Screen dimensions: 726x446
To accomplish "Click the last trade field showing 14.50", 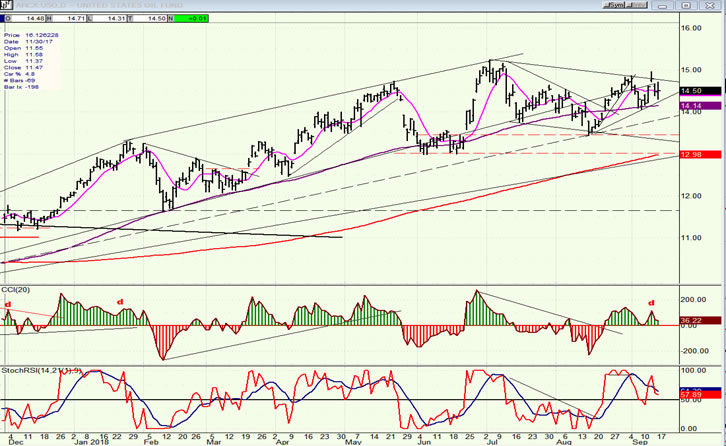I will click(x=155, y=17).
